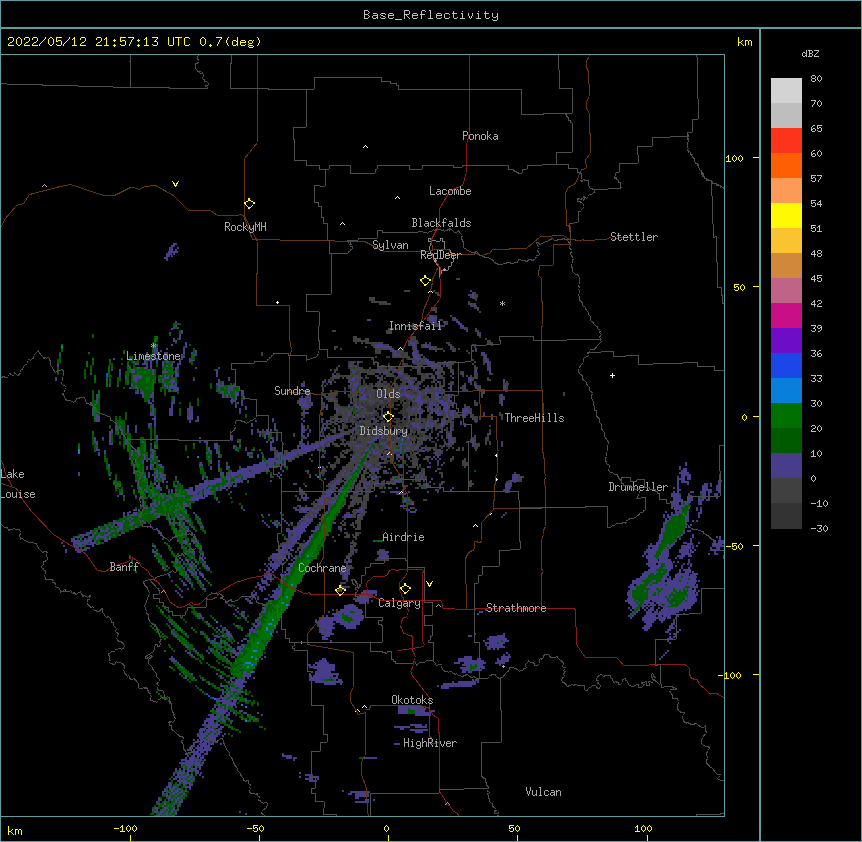Click the 39 dBZ magenta color swatch
This screenshot has height=842, width=862.
[786, 315]
